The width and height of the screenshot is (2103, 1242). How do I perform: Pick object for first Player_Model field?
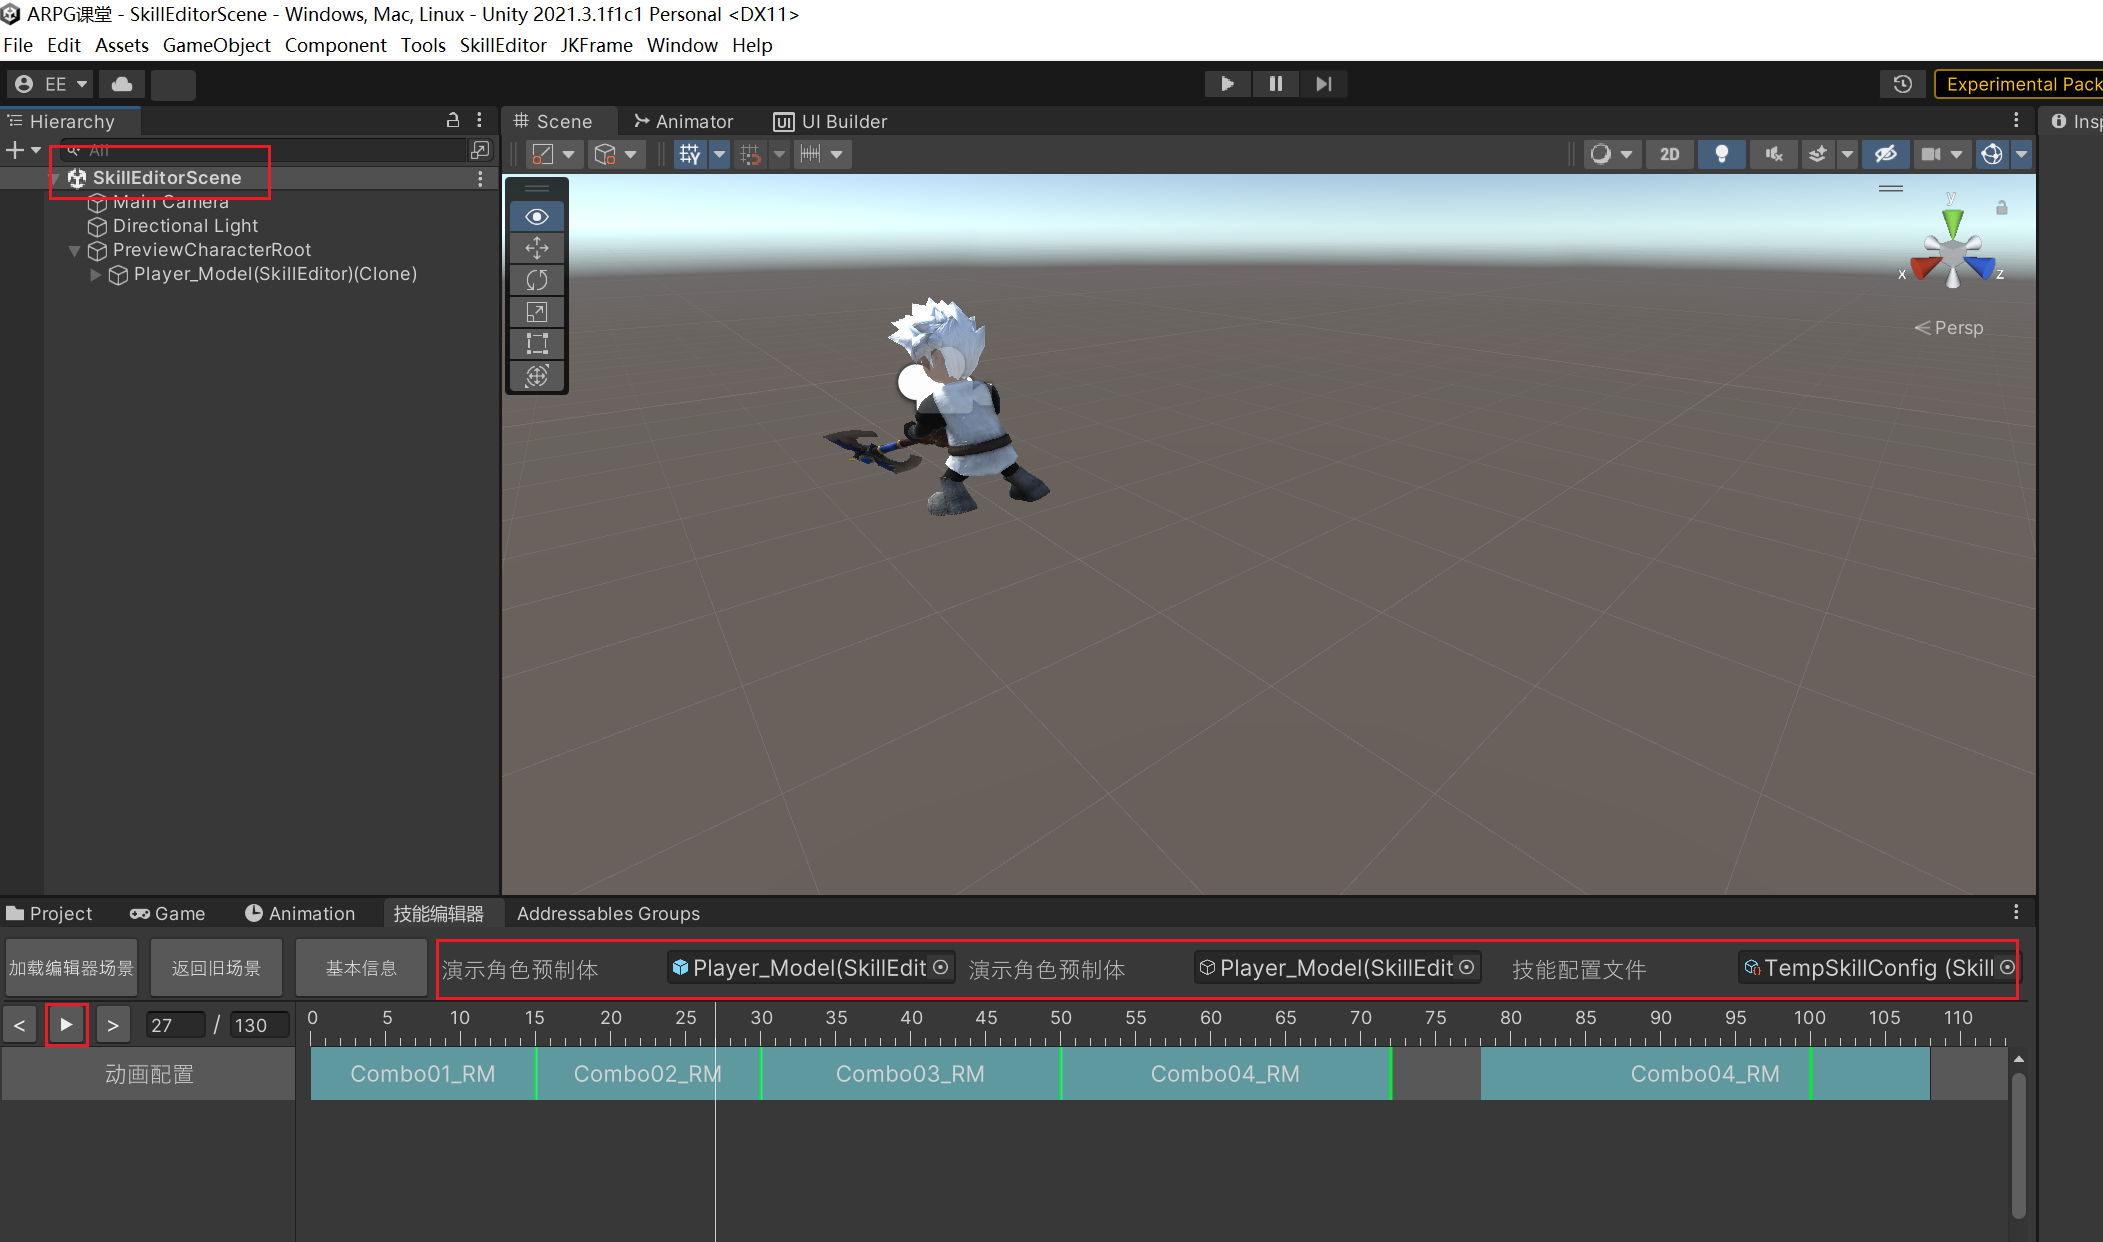[x=940, y=967]
